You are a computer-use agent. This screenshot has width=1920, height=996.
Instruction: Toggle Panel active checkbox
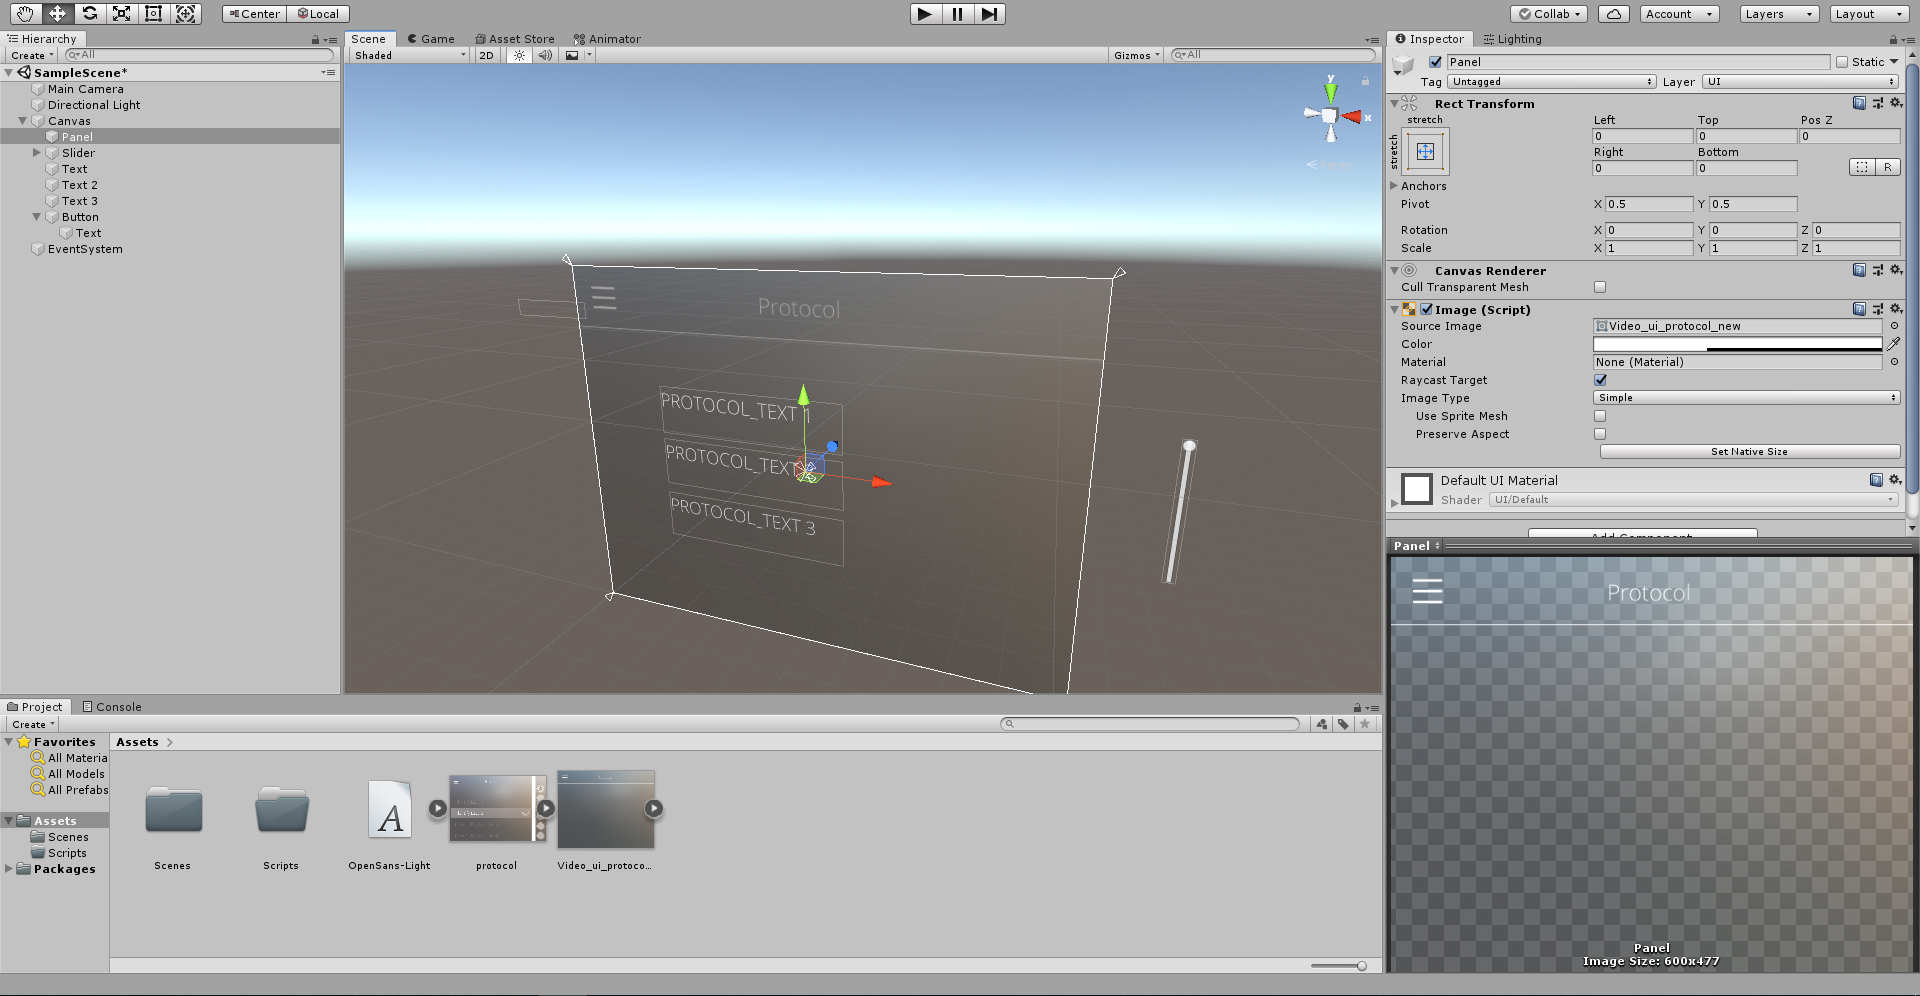[x=1436, y=62]
